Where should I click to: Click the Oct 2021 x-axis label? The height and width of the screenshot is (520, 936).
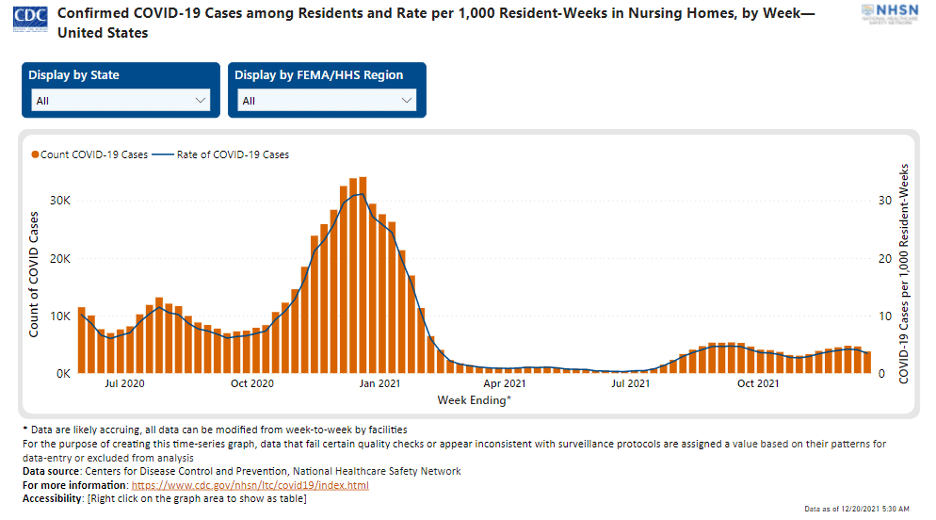pos(759,383)
